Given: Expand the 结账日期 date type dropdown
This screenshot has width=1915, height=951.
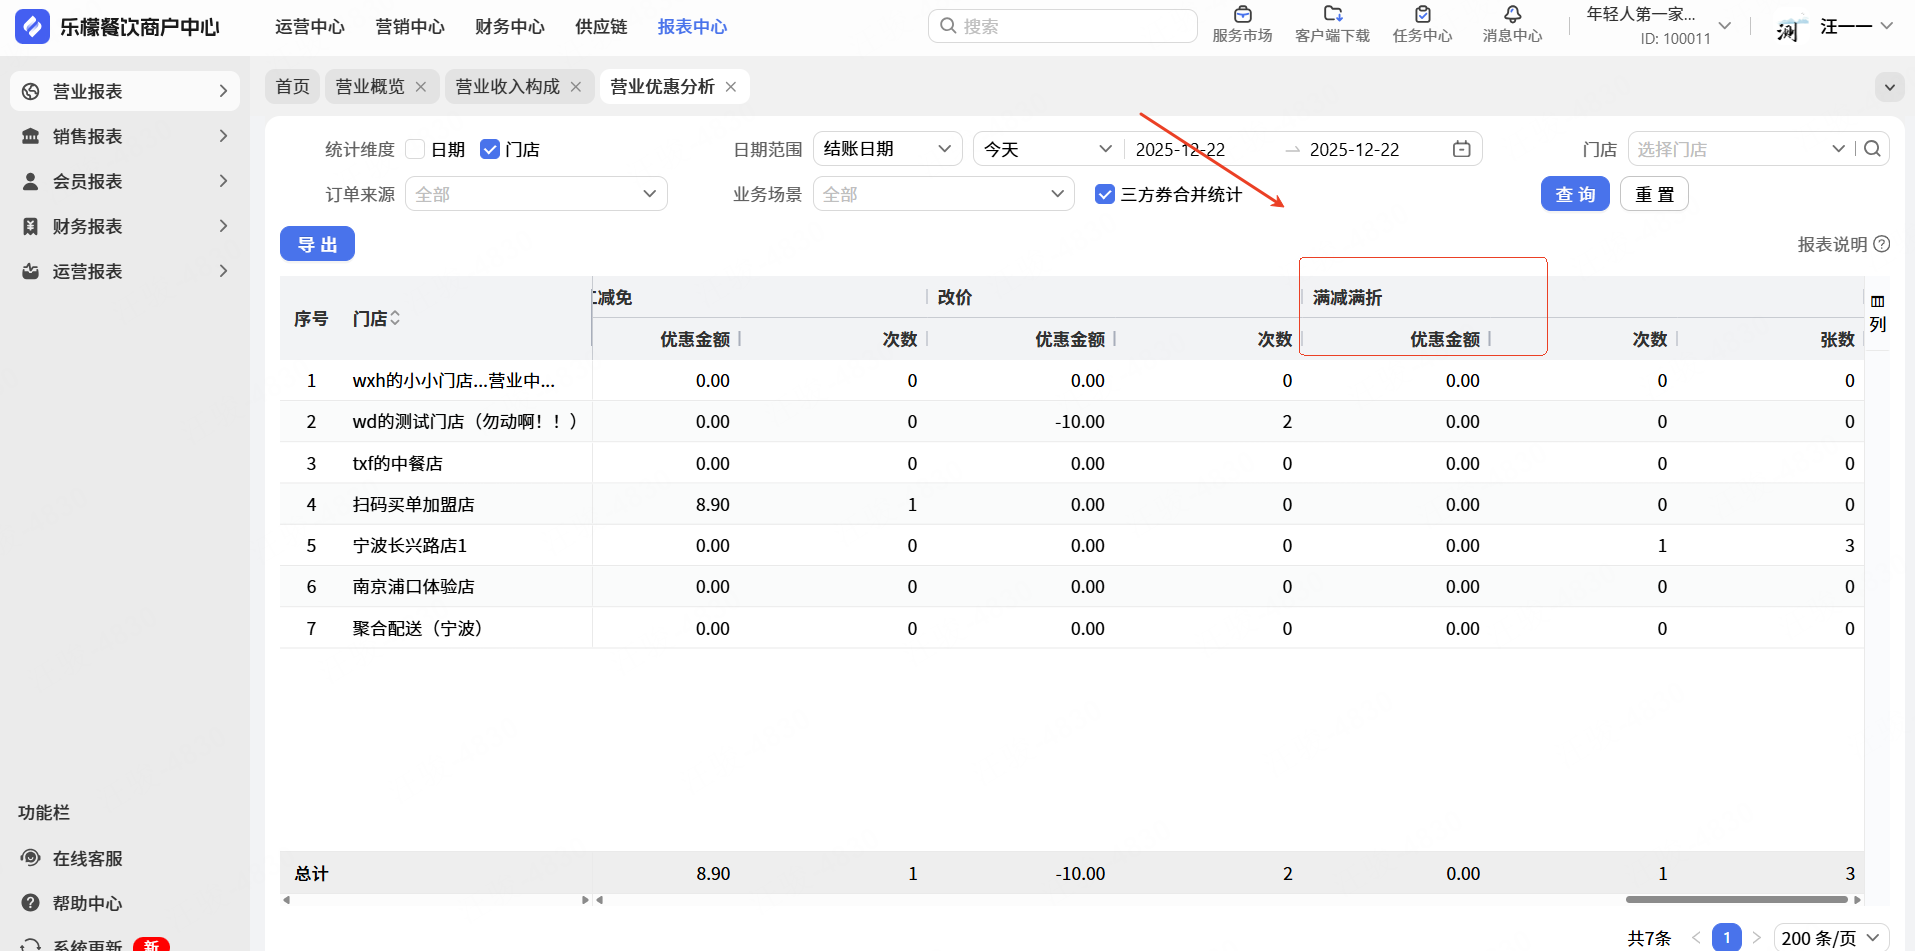Looking at the screenshot, I should [x=887, y=149].
